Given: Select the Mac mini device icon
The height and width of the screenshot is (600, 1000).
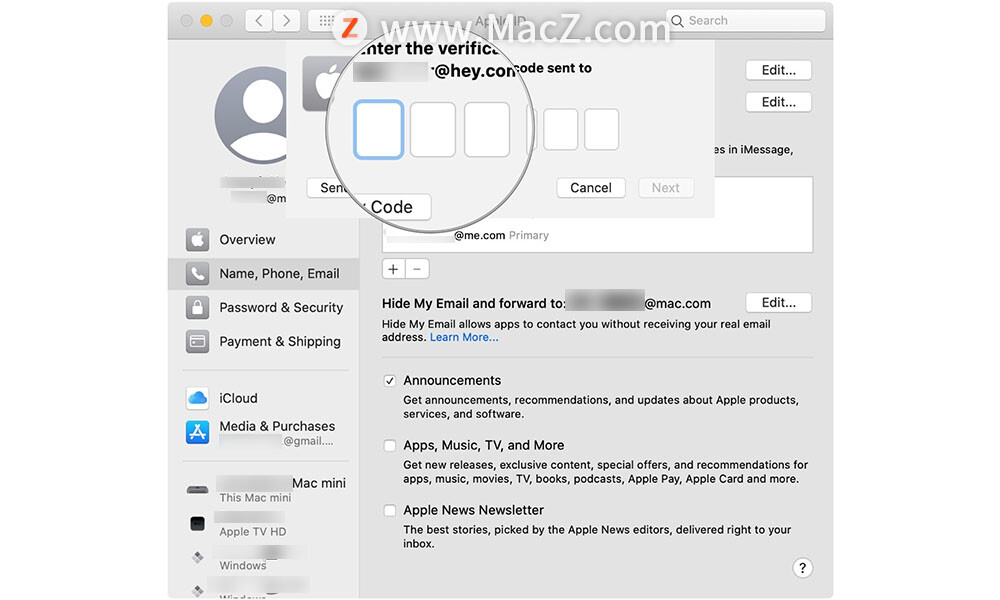Looking at the screenshot, I should click(197, 490).
